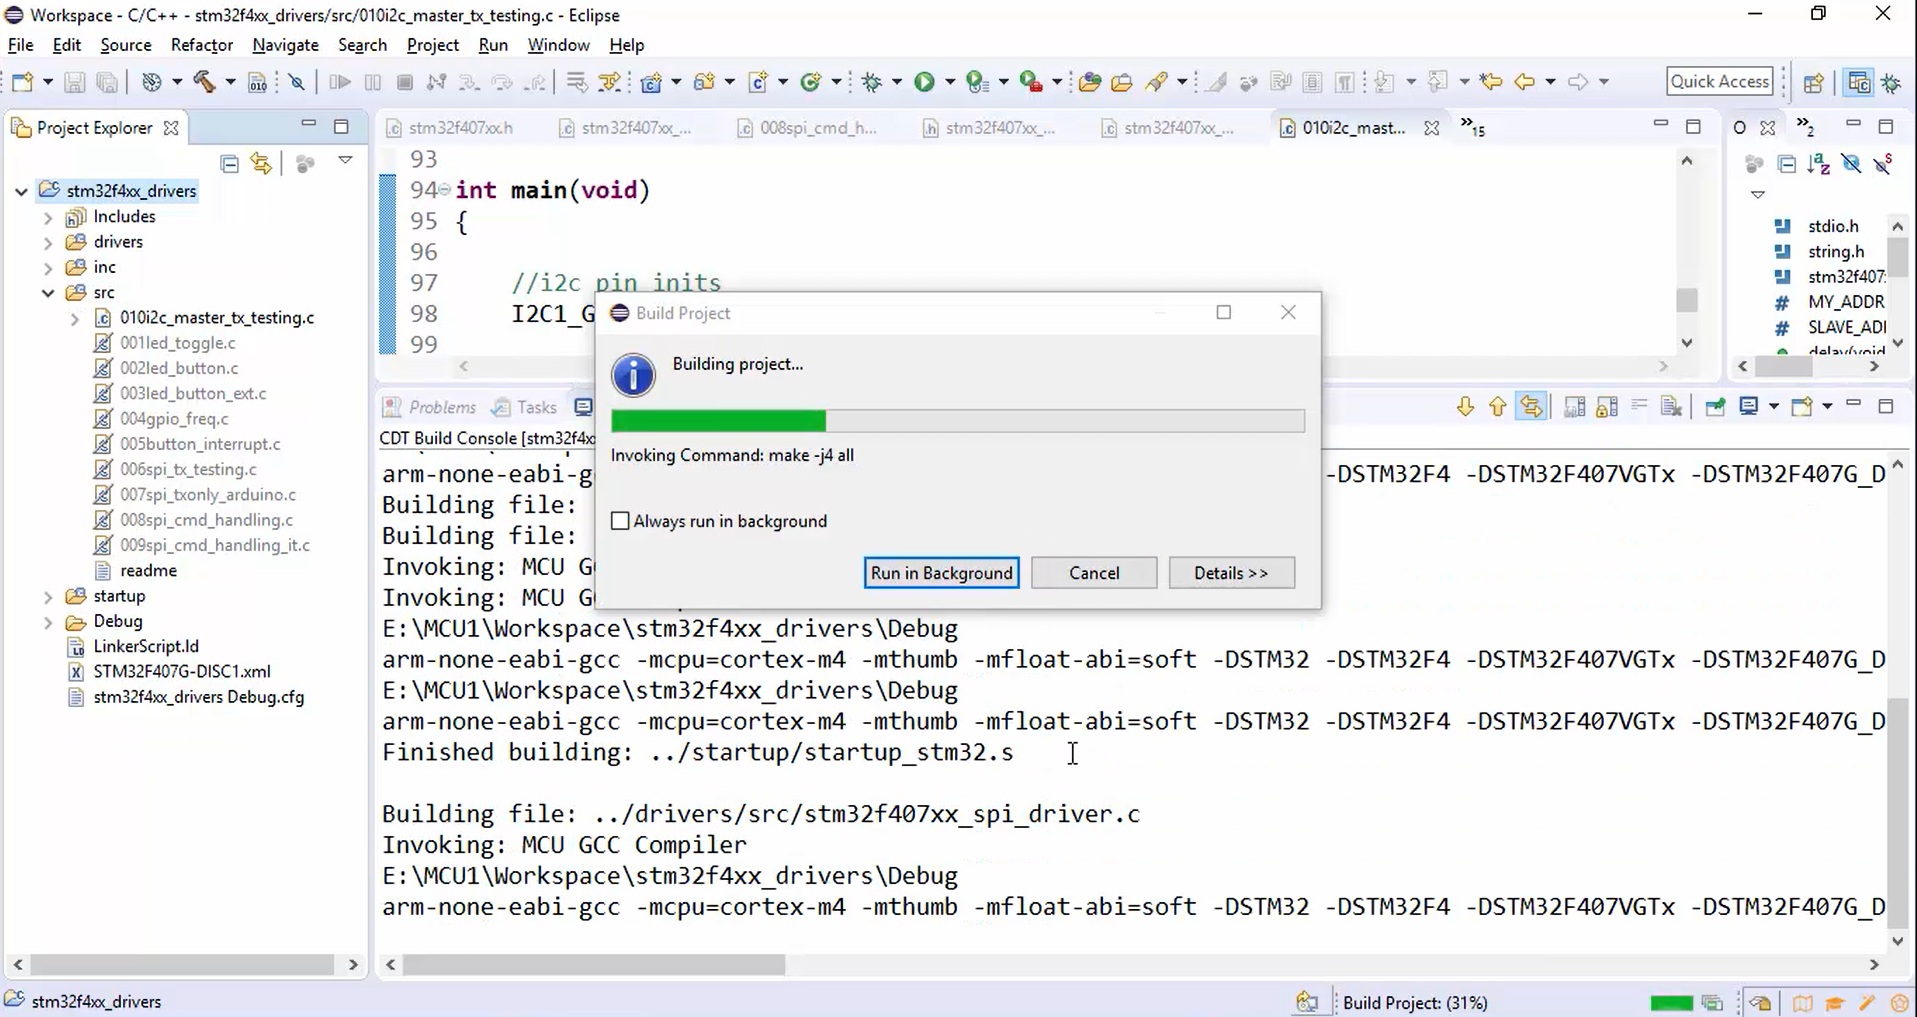Click the Run in Background button

coord(941,573)
